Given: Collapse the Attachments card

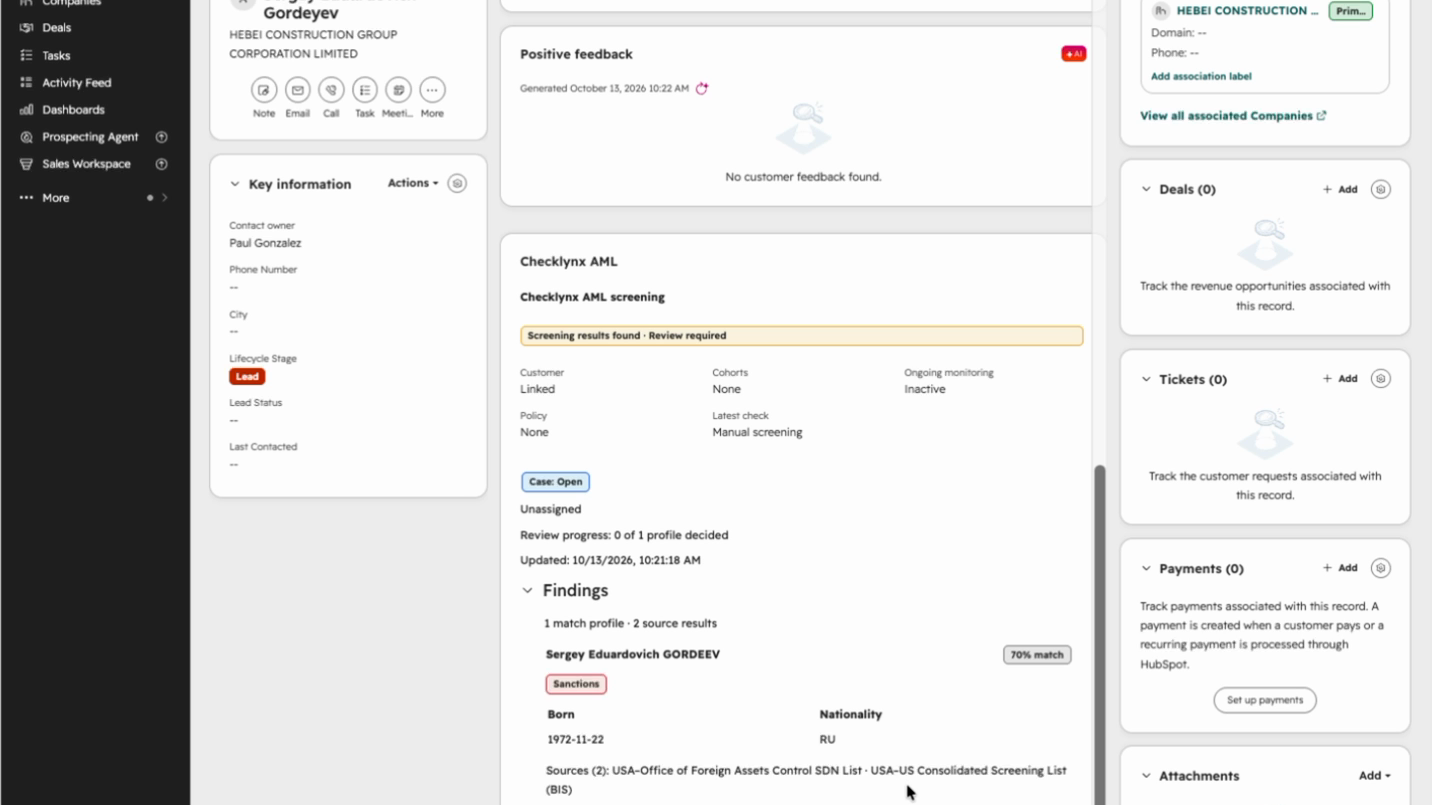Looking at the screenshot, I should tap(1146, 776).
